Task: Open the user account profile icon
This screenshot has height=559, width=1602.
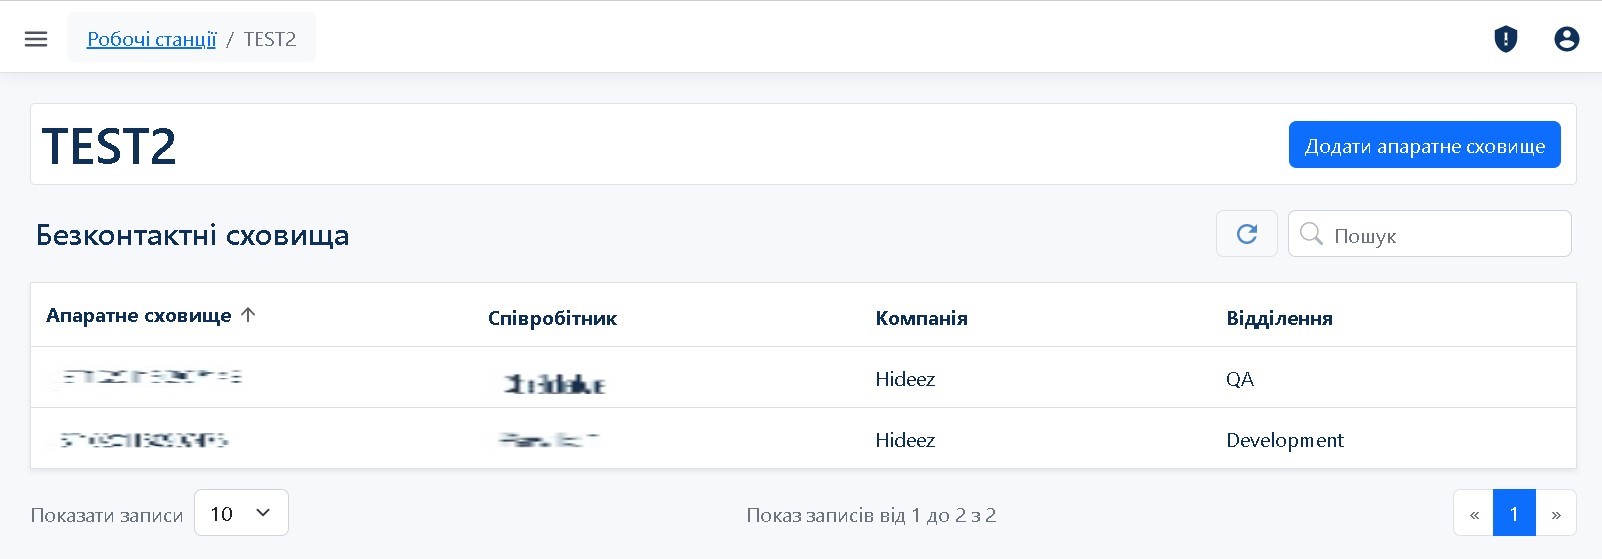Action: [x=1566, y=39]
